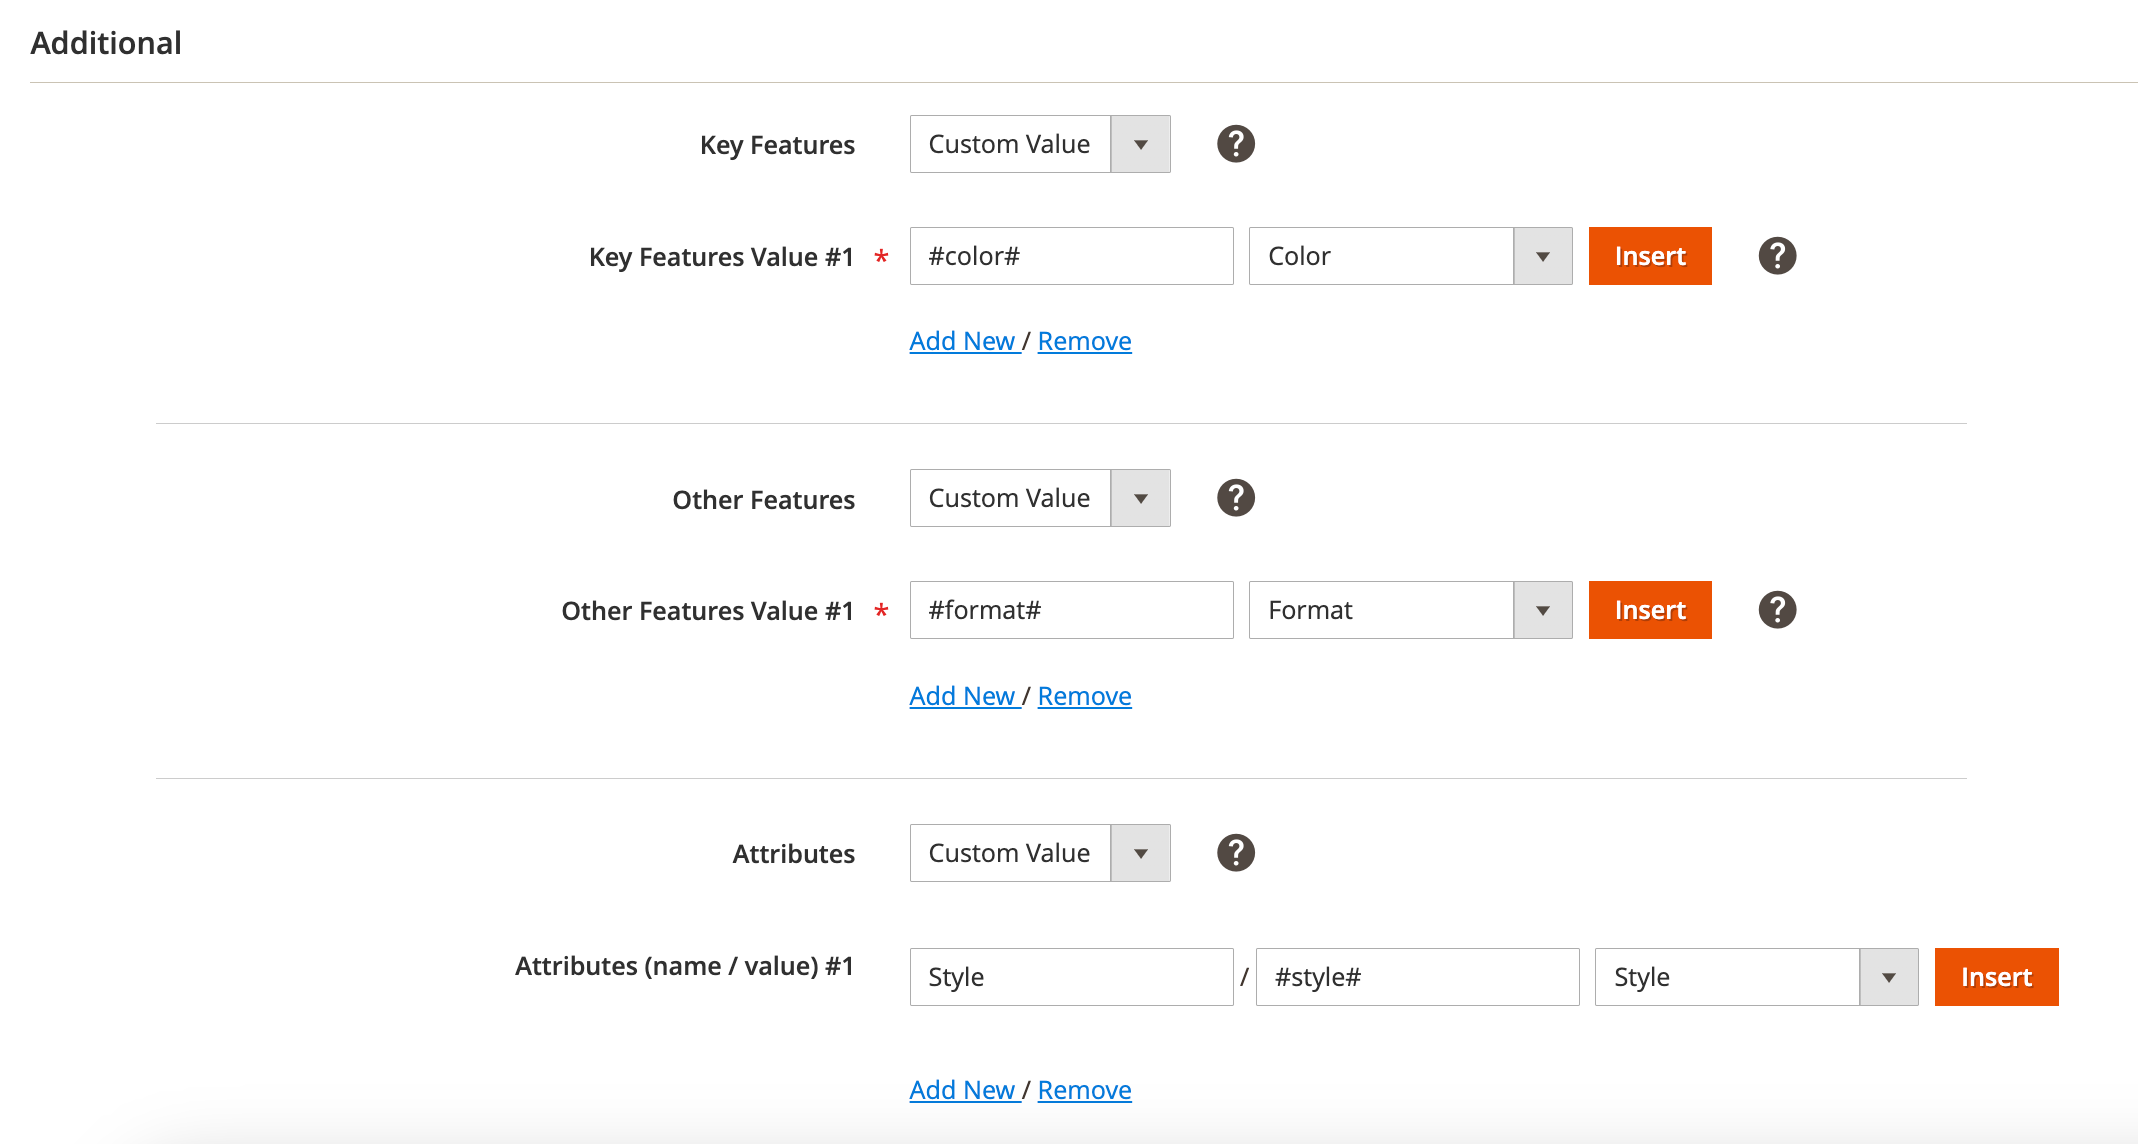Click Add New link under Attributes

[x=962, y=1090]
